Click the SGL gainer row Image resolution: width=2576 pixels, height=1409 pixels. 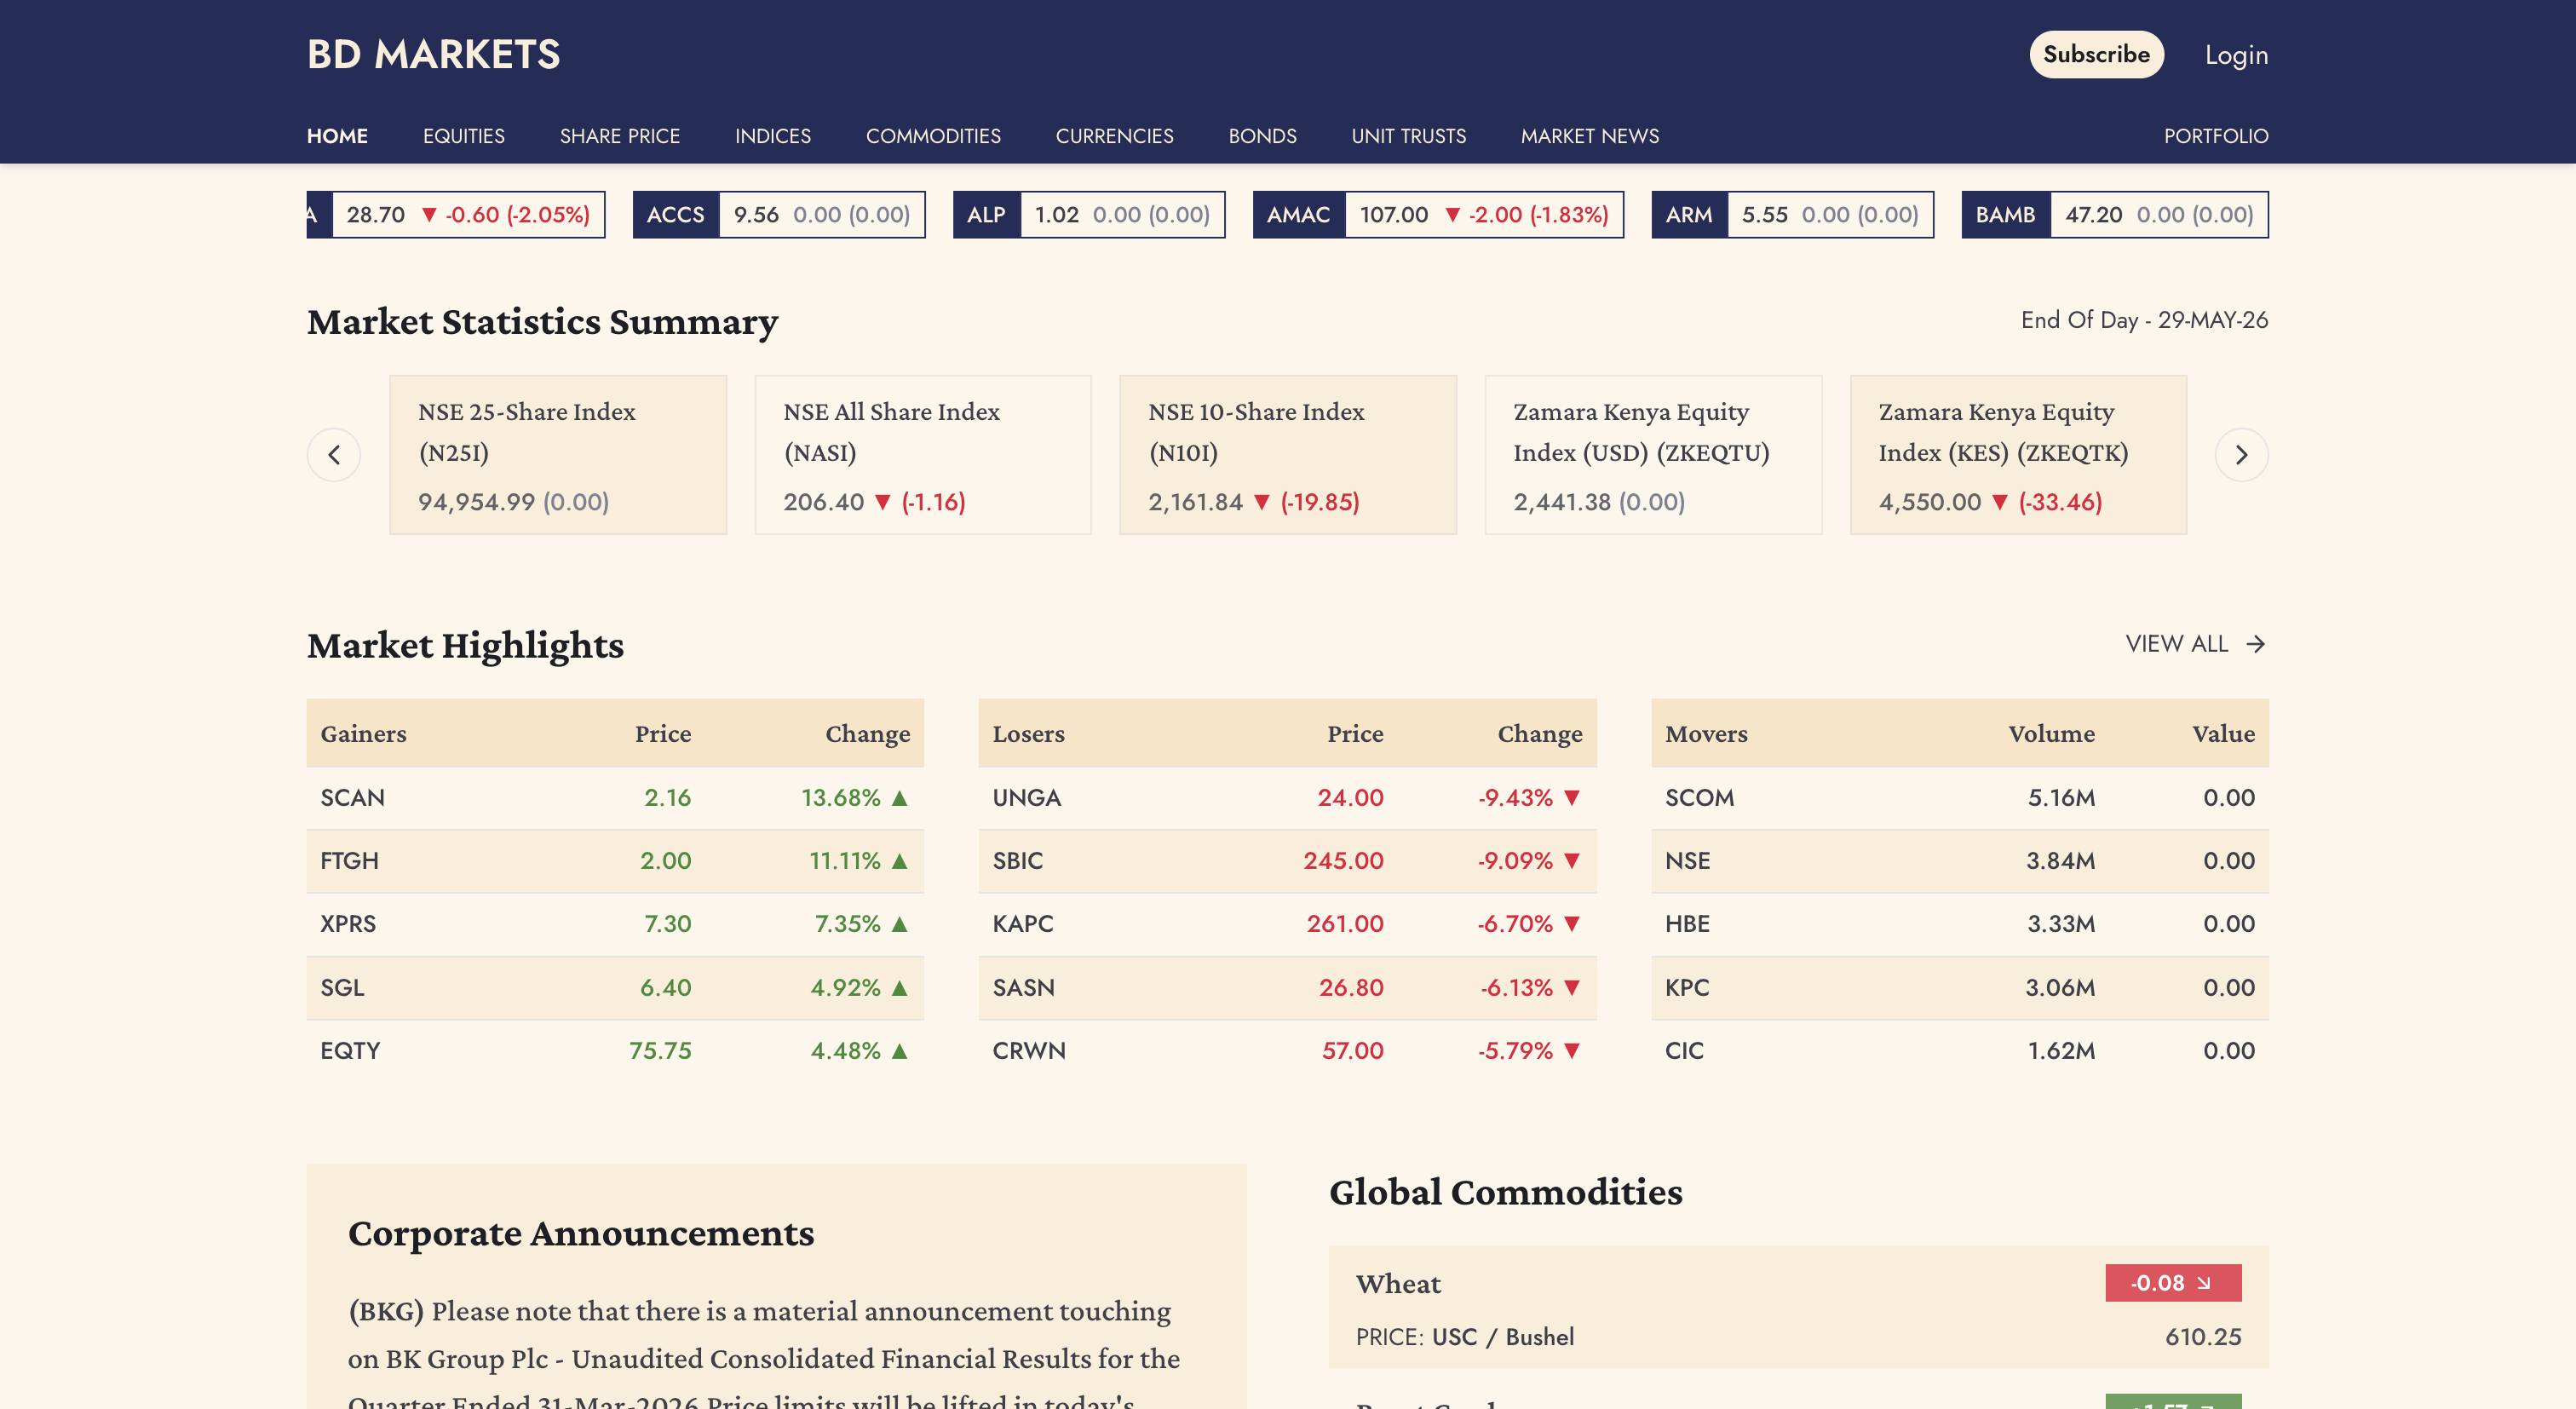(615, 988)
